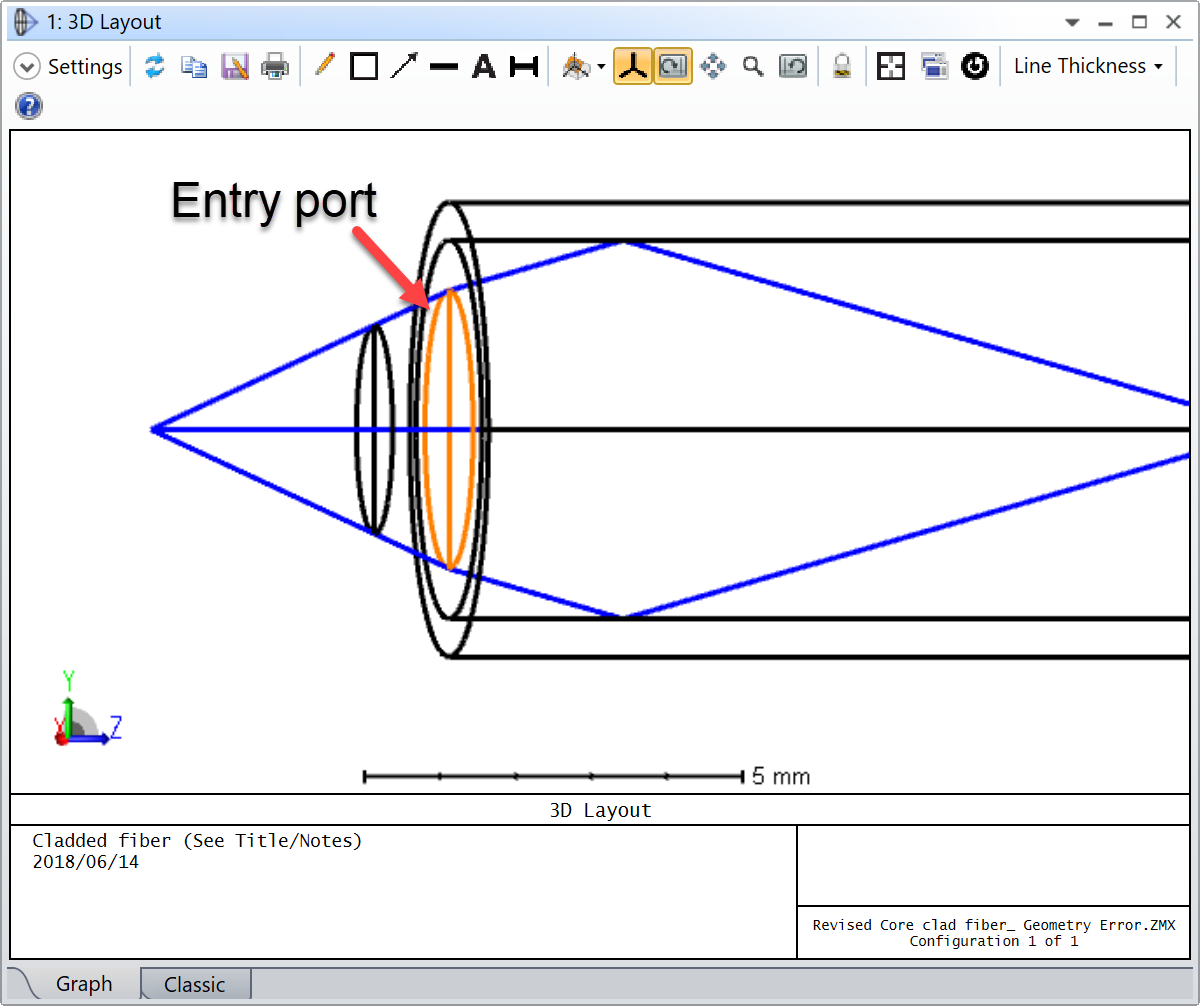Open the window options dropdown triangle in title bar
1200x1006 pixels.
point(1072,22)
